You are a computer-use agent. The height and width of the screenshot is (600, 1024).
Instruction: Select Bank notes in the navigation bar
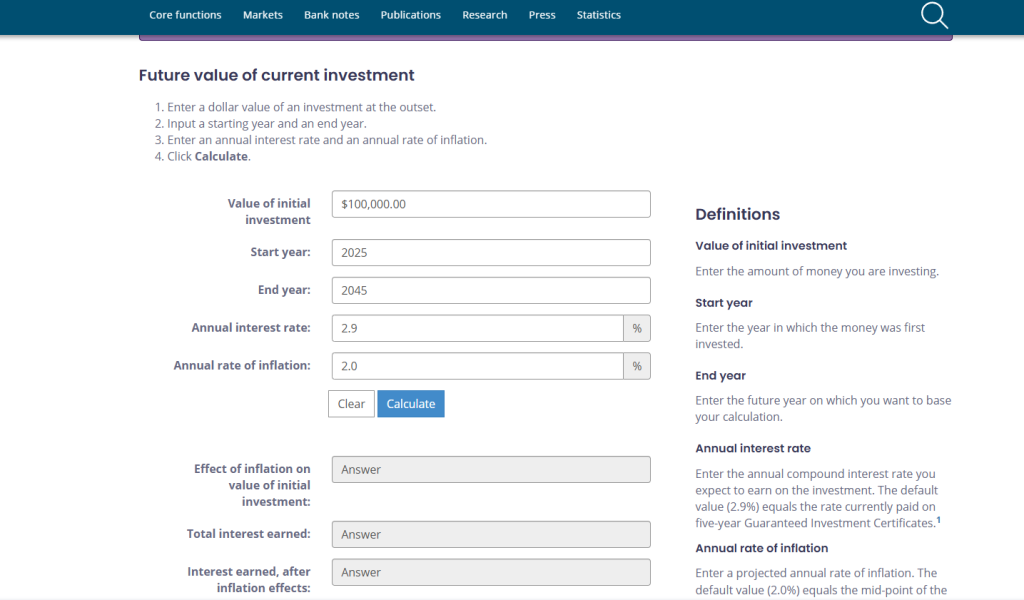331,15
